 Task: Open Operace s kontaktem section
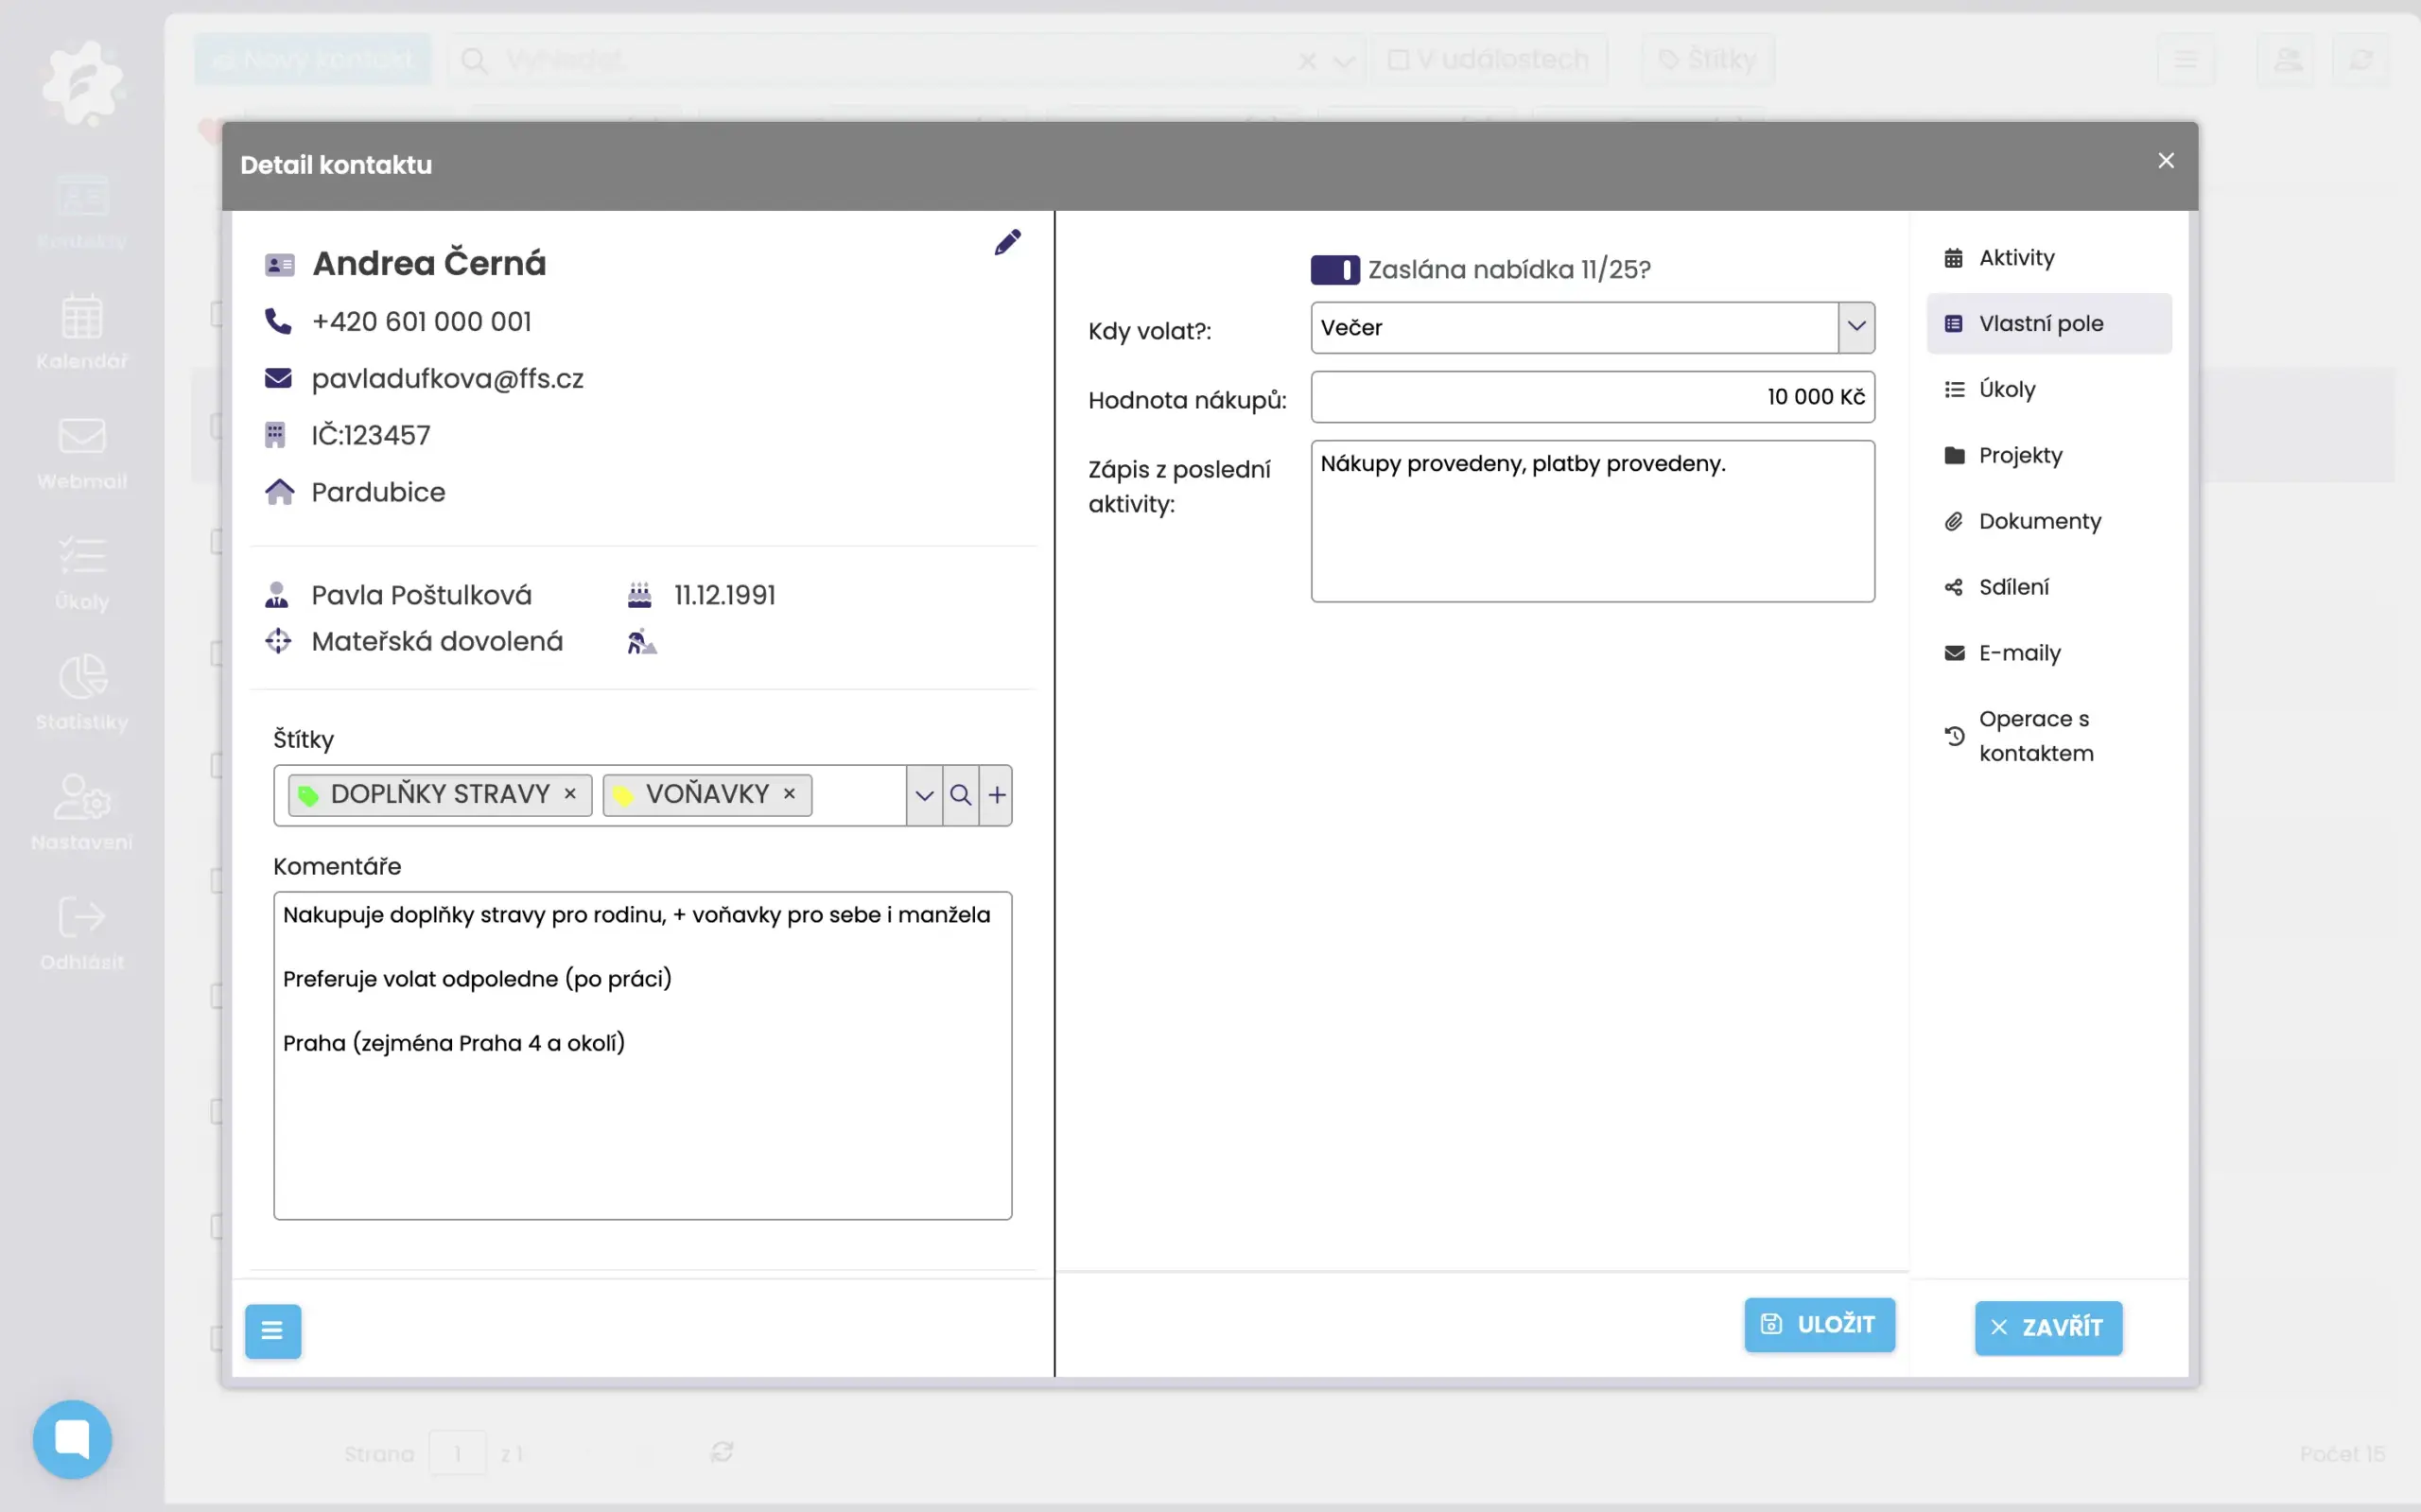[2034, 736]
